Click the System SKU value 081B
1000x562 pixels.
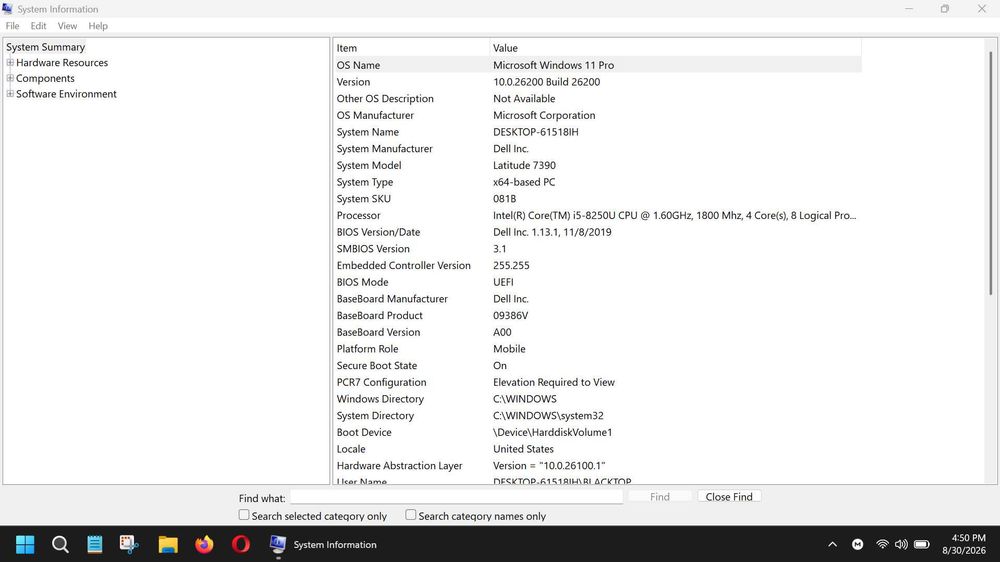tap(504, 198)
